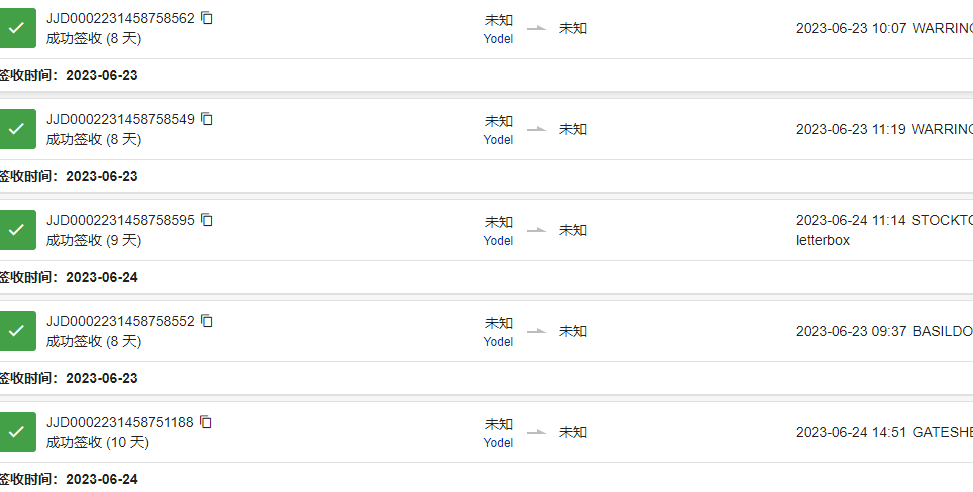The height and width of the screenshot is (492, 973).
Task: Click the 2023-06-23 09:37 BASILDON event
Action: (x=884, y=331)
